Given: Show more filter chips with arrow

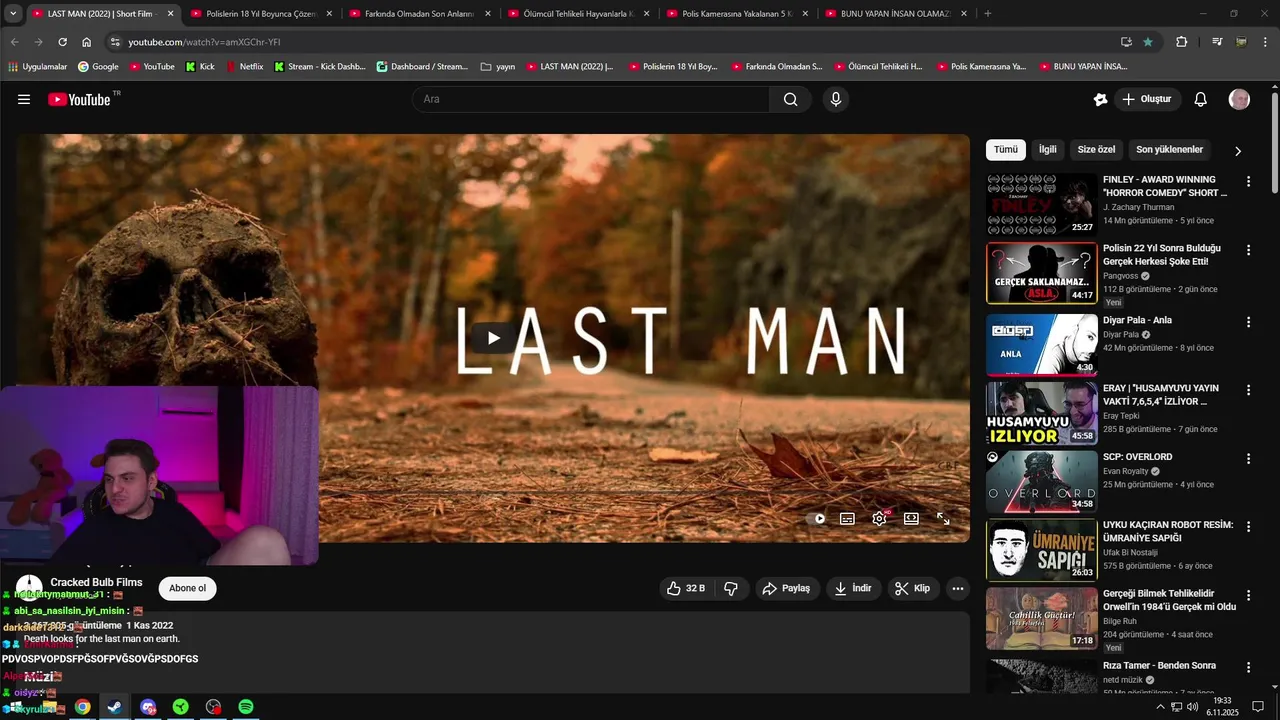Looking at the screenshot, I should tap(1238, 151).
